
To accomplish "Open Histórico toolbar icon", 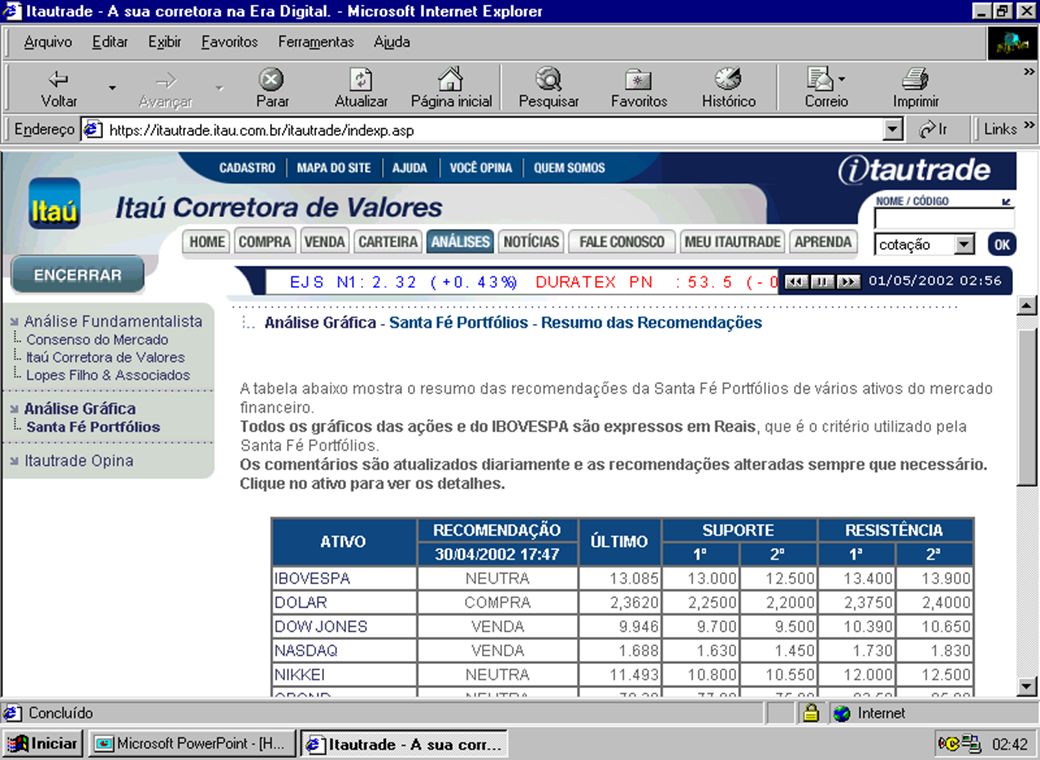I will (728, 88).
